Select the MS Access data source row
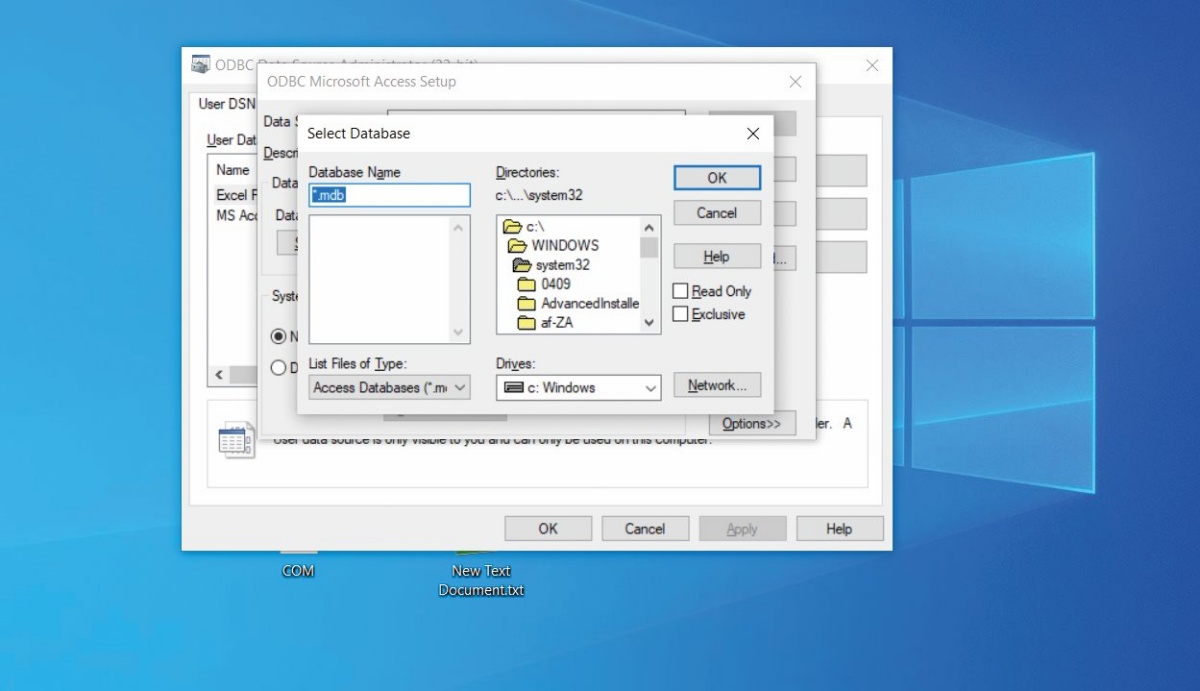 236,215
